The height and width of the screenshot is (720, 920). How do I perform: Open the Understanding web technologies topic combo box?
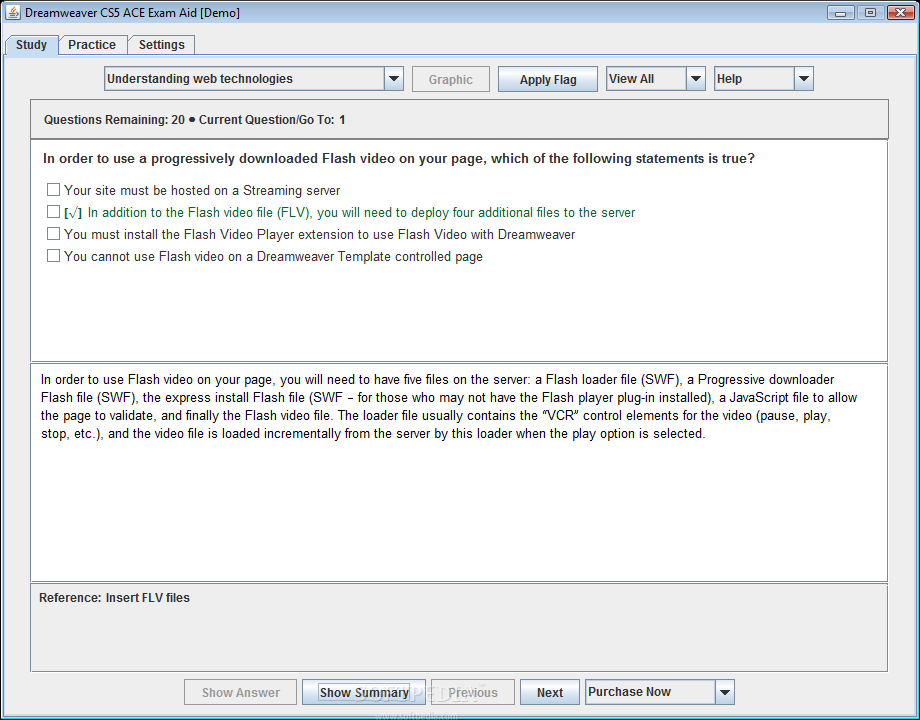tap(253, 79)
